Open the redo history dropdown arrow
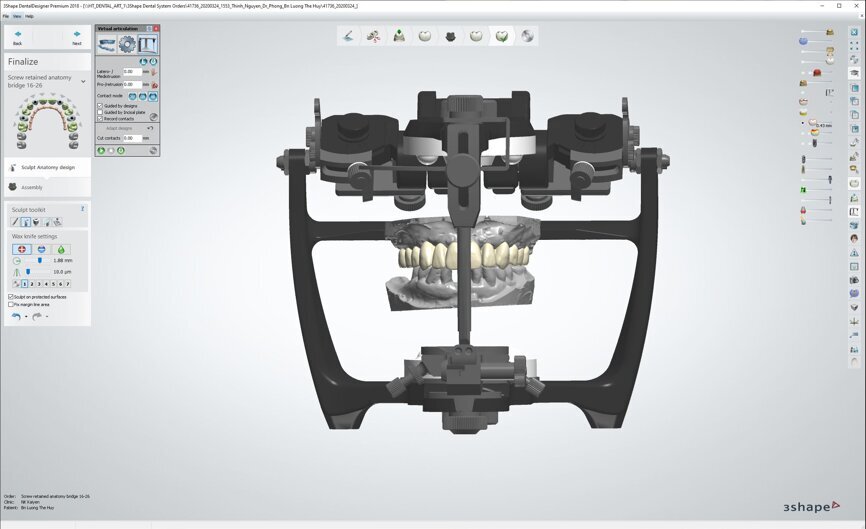866x529 pixels. (47, 317)
